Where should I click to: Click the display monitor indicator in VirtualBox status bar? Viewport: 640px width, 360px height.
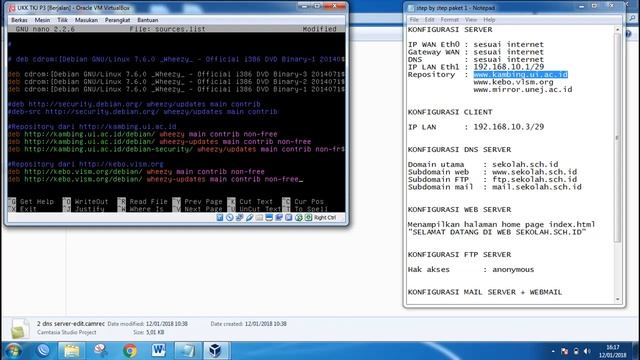pos(269,218)
